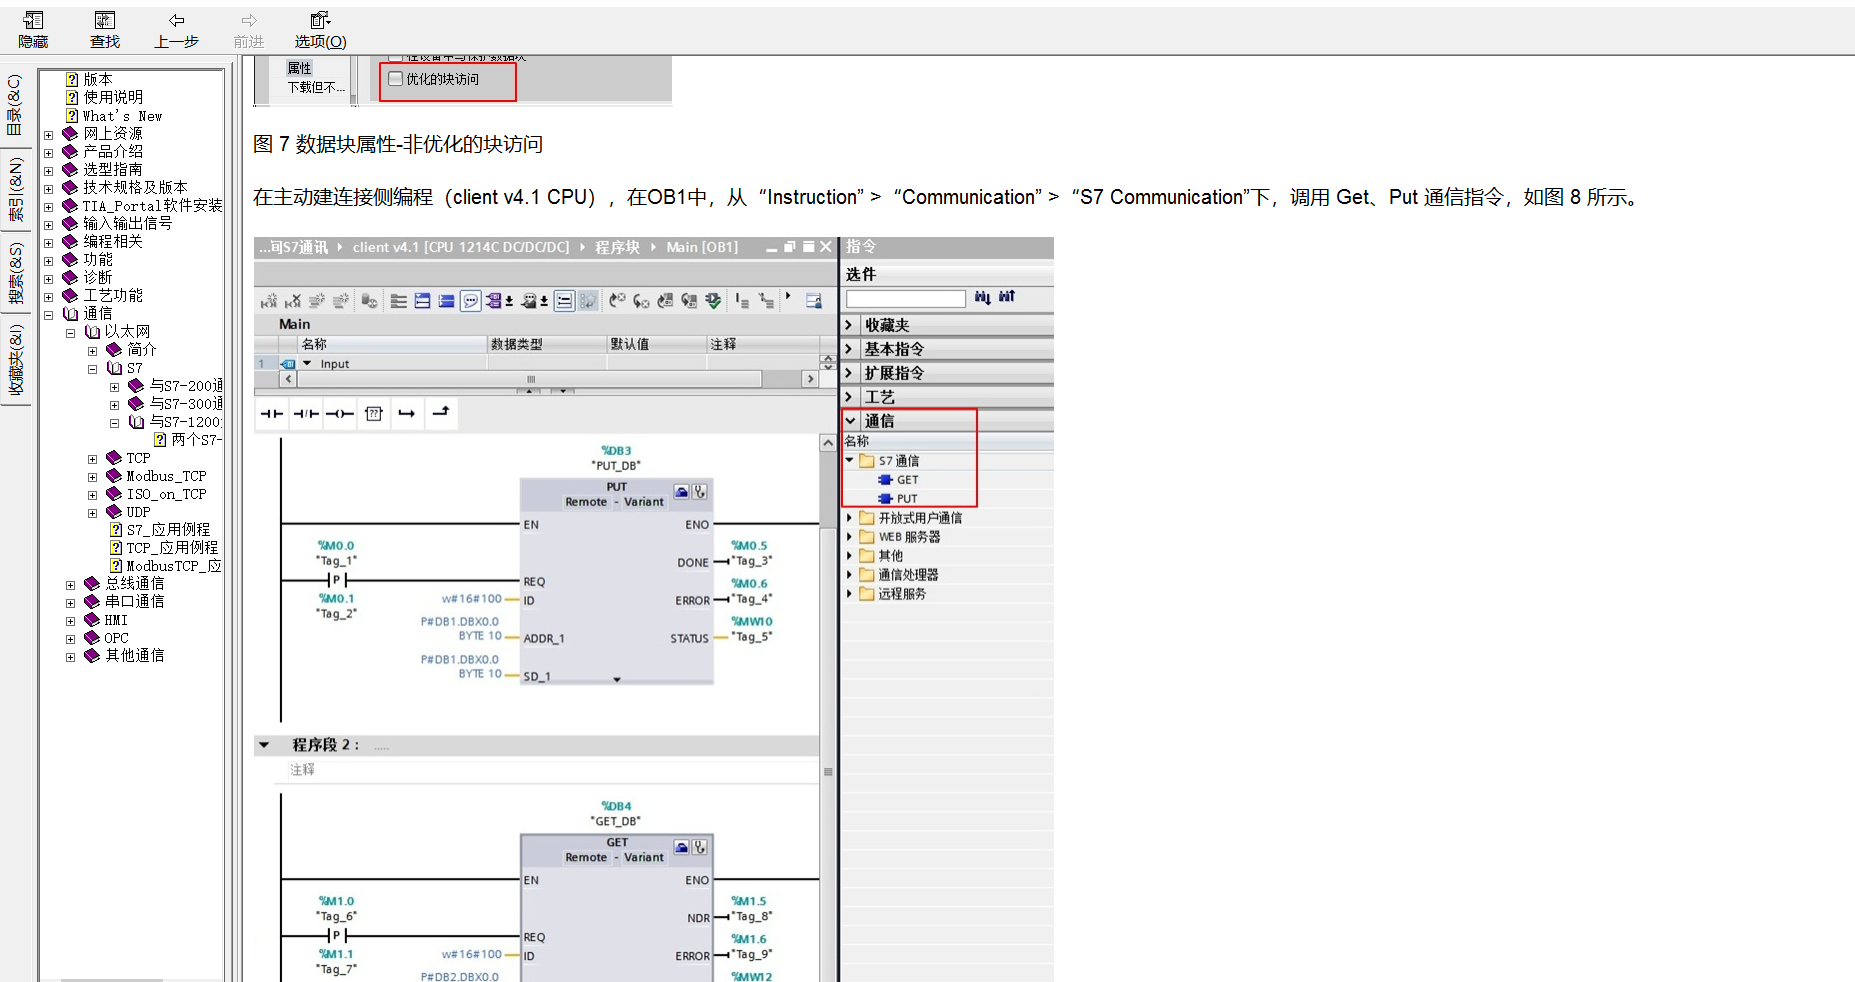This screenshot has width=1855, height=982.
Task: Toggle the 优化的块访问 checkbox
Action: pyautogui.click(x=396, y=79)
